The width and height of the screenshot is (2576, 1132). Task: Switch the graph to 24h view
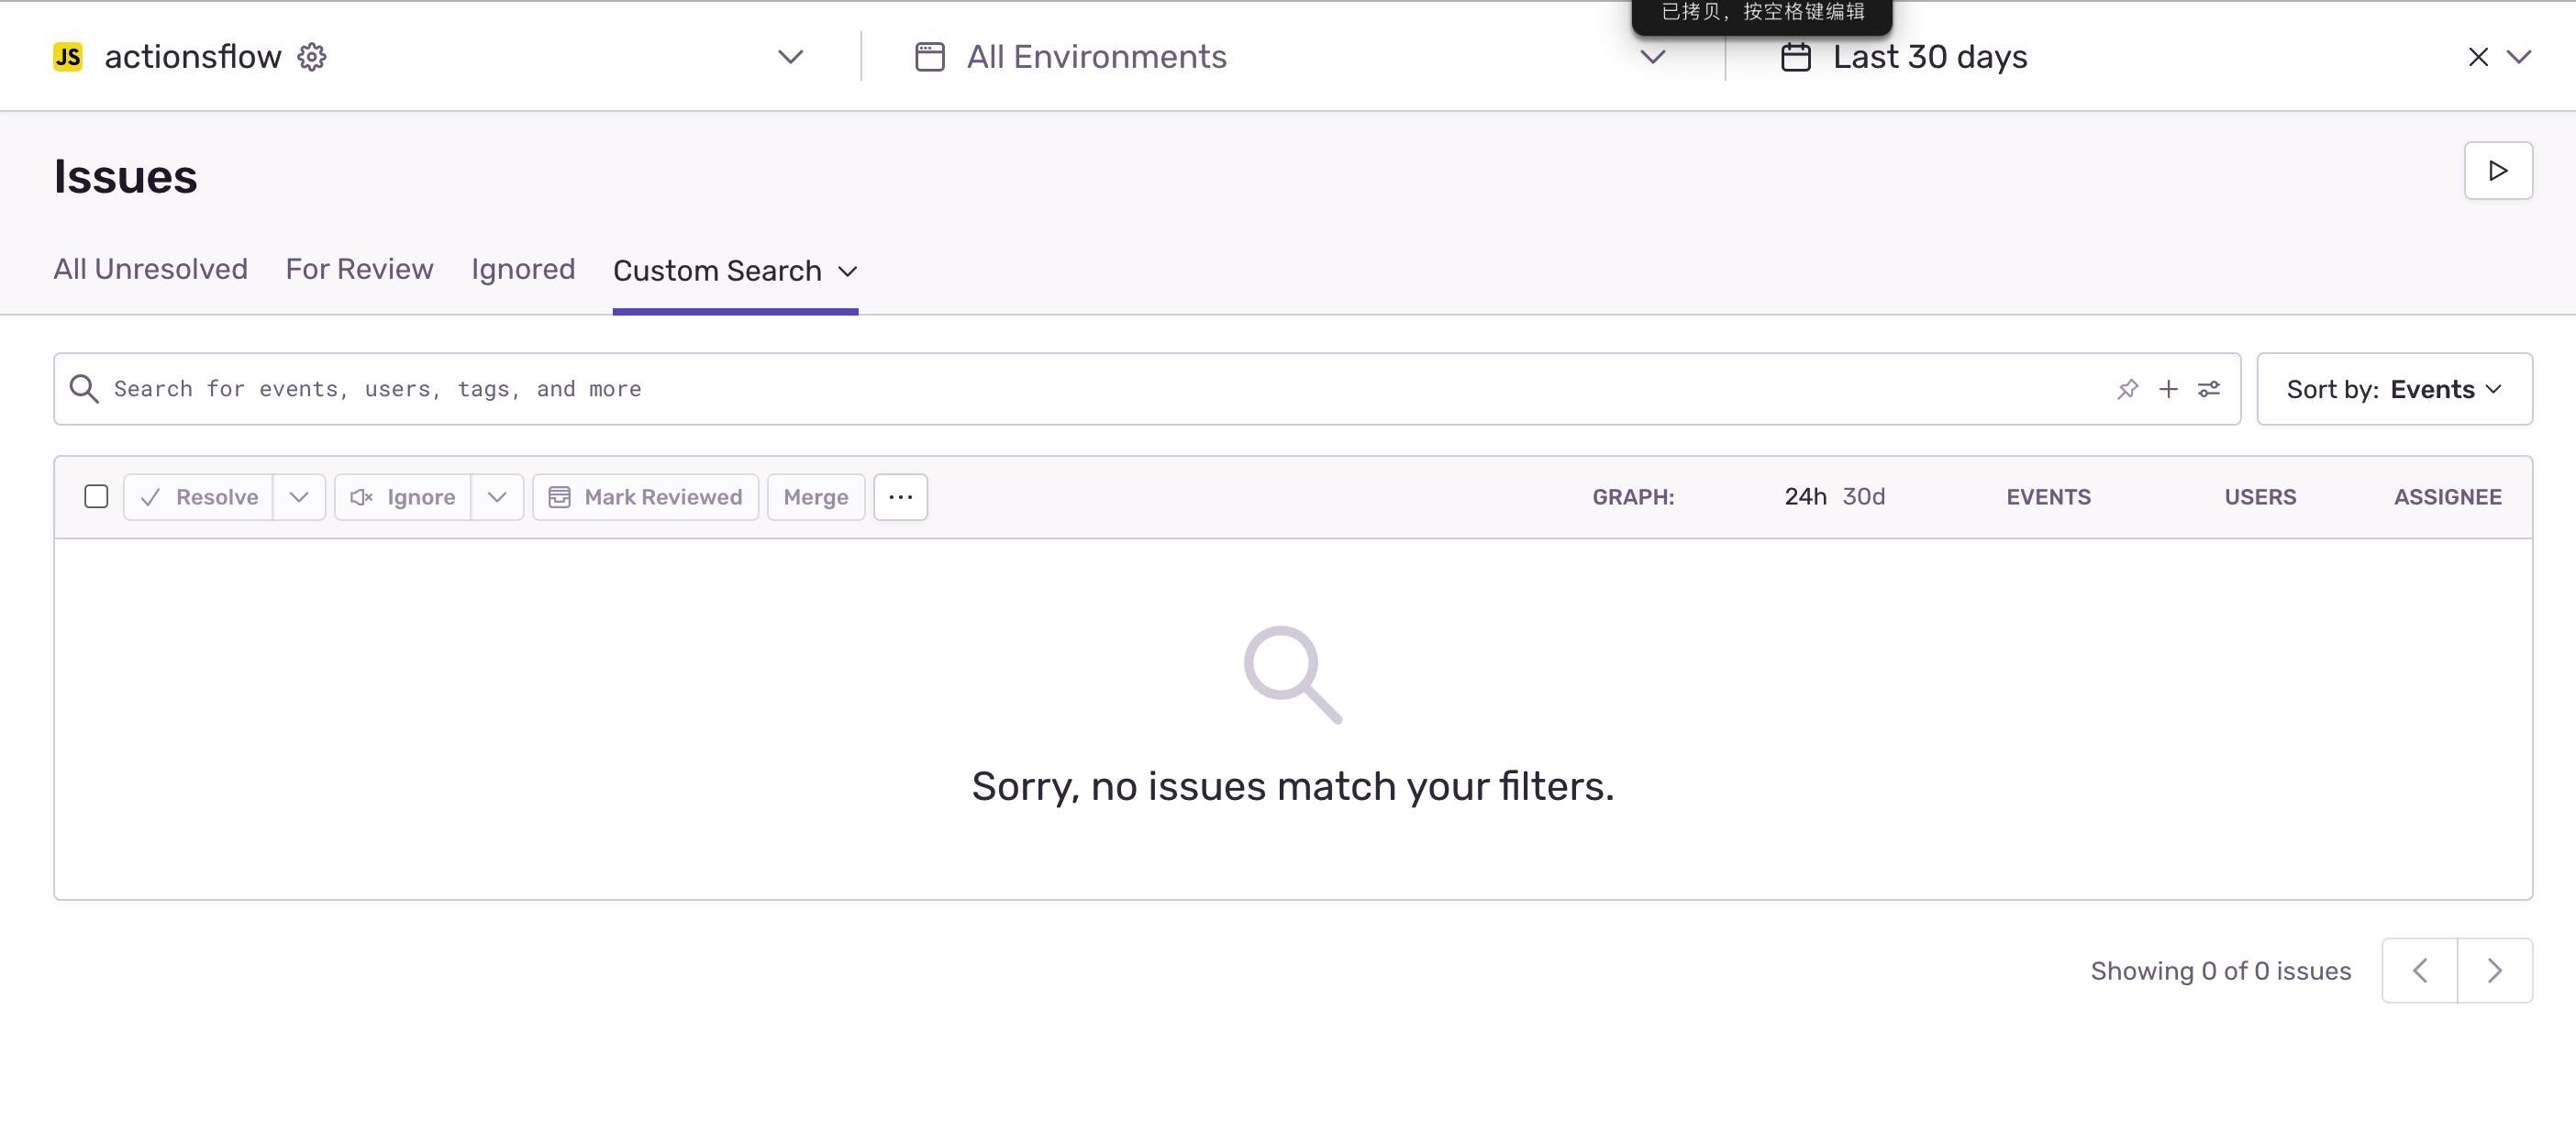[x=1805, y=496]
